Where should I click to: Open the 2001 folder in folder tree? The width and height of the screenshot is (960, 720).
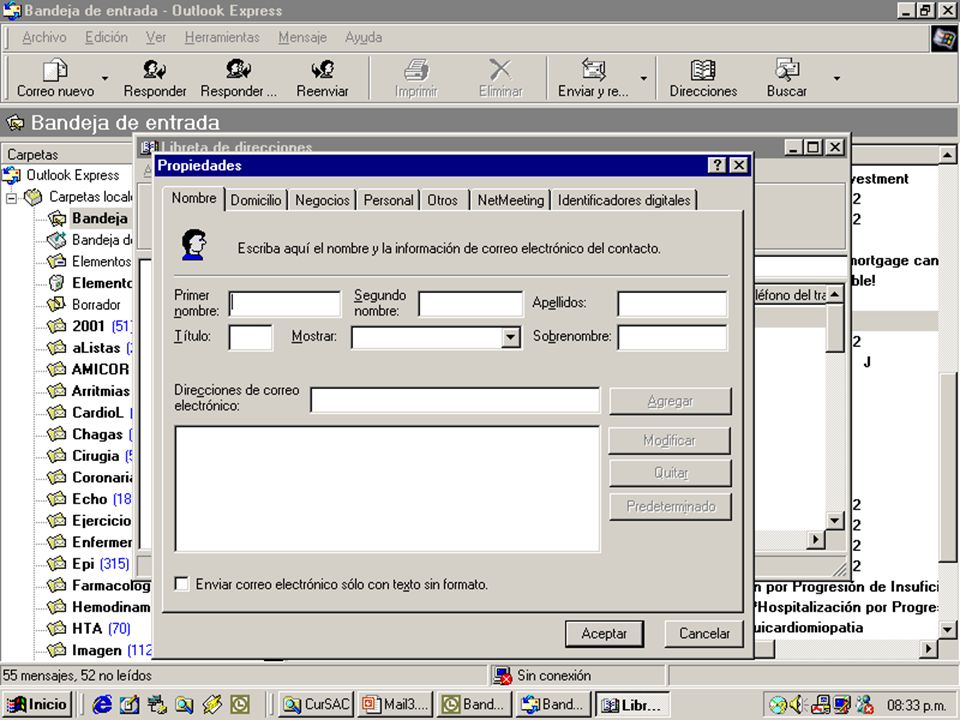89,326
